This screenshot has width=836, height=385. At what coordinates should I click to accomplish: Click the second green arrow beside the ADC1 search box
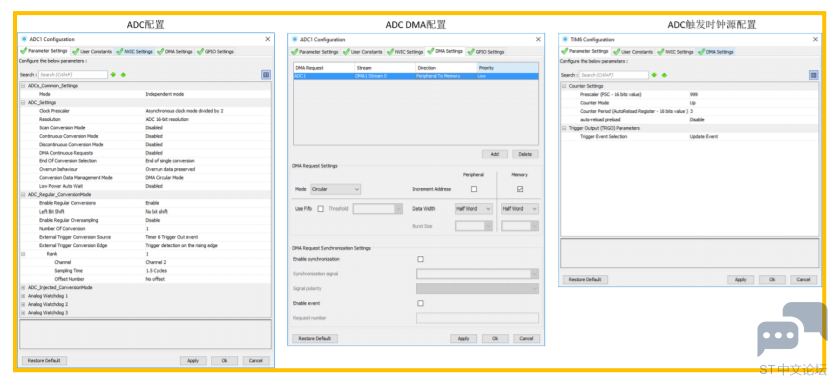click(x=123, y=75)
